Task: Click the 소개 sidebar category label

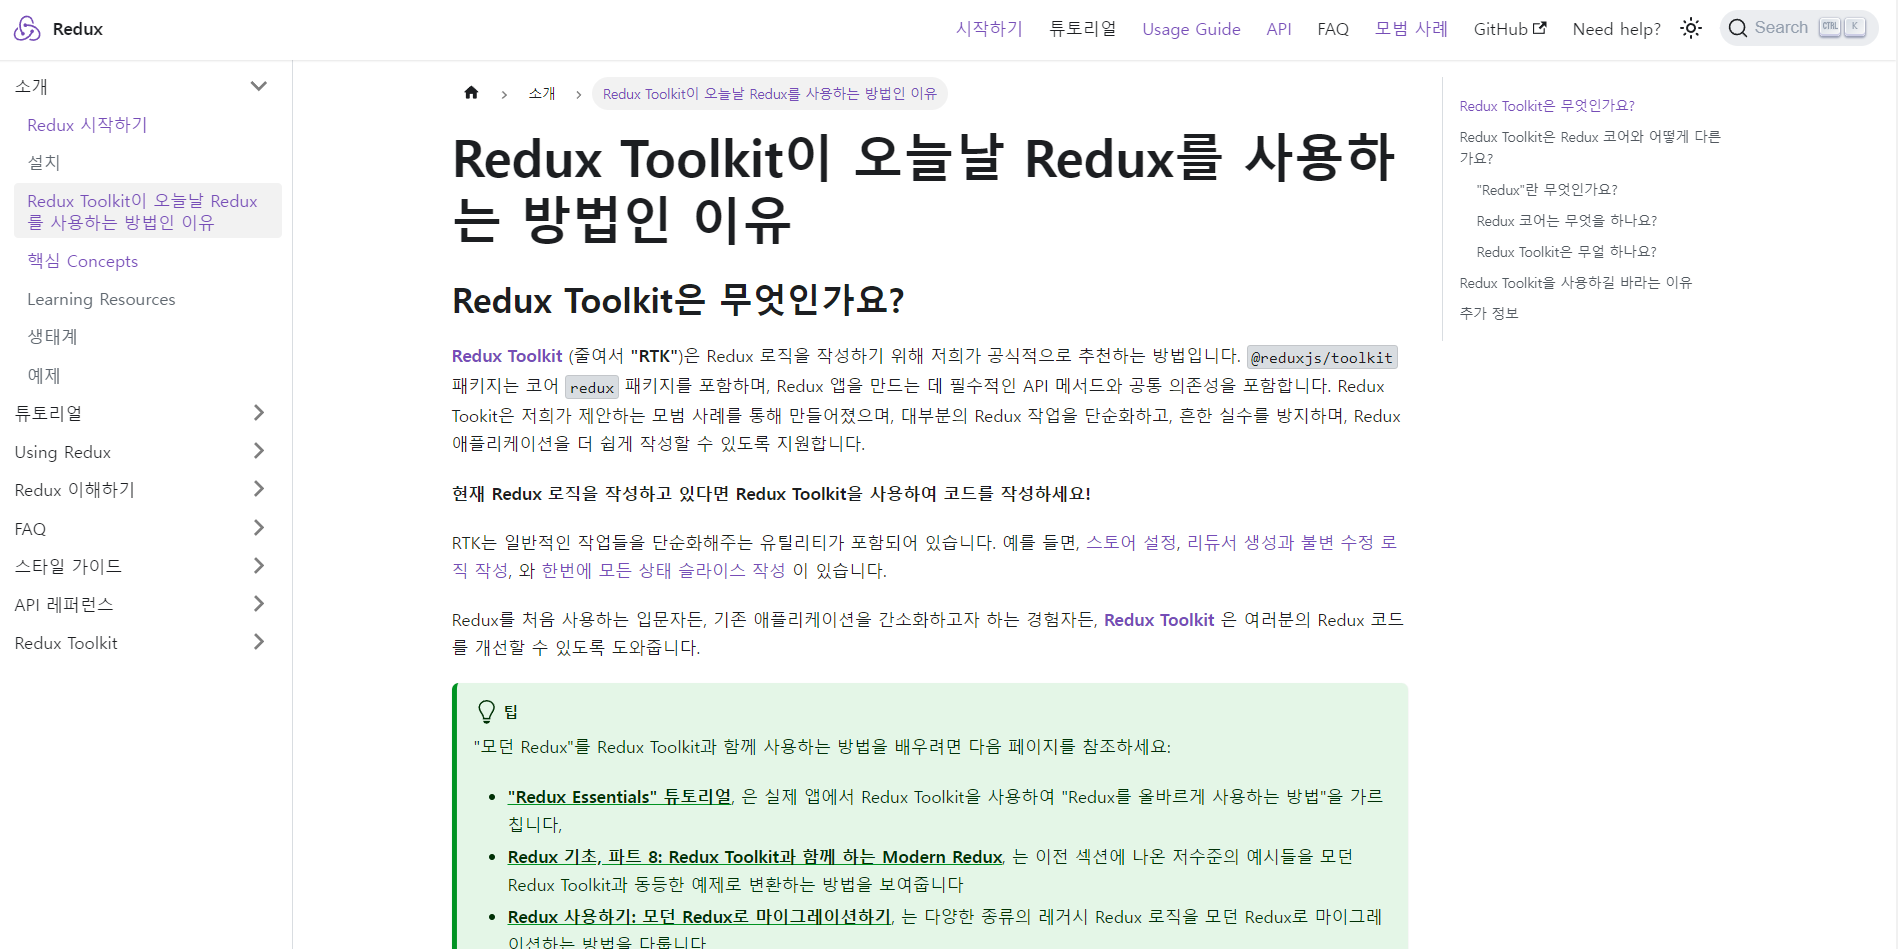Action: coord(31,86)
